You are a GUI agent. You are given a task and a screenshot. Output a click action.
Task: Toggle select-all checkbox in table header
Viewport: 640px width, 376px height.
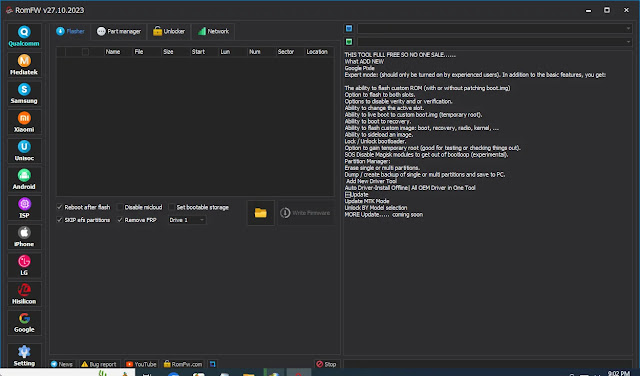85,51
